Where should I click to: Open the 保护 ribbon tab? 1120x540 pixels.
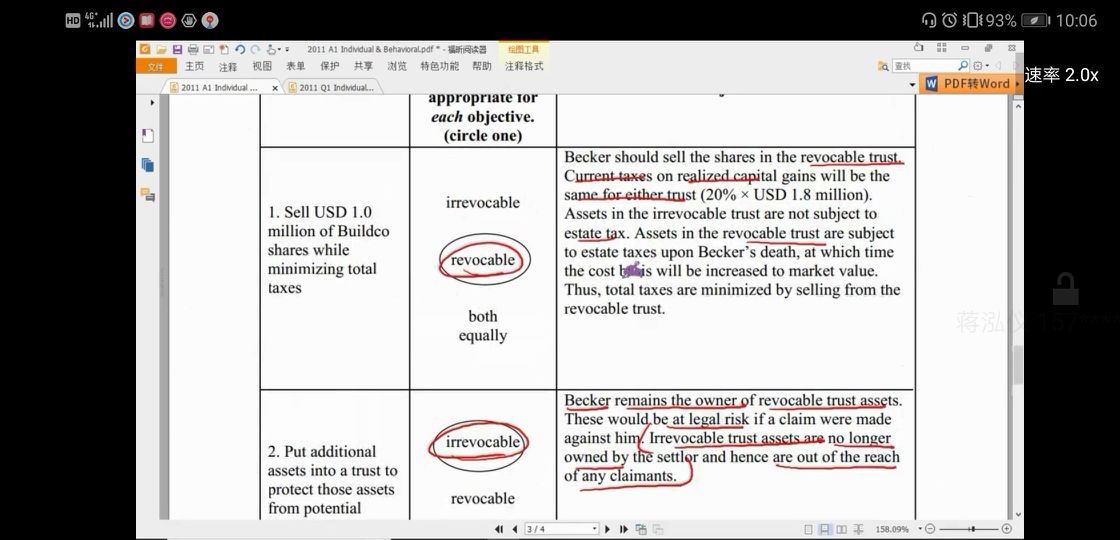point(330,66)
